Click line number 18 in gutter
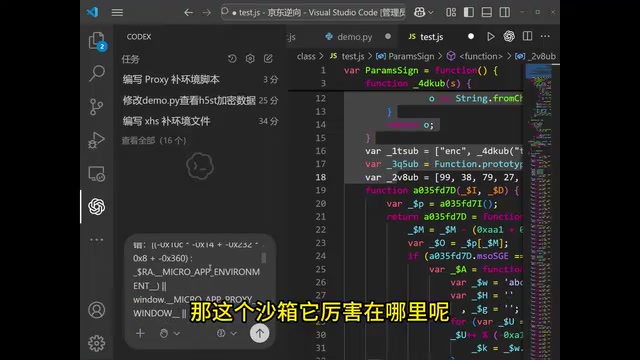 (x=321, y=177)
